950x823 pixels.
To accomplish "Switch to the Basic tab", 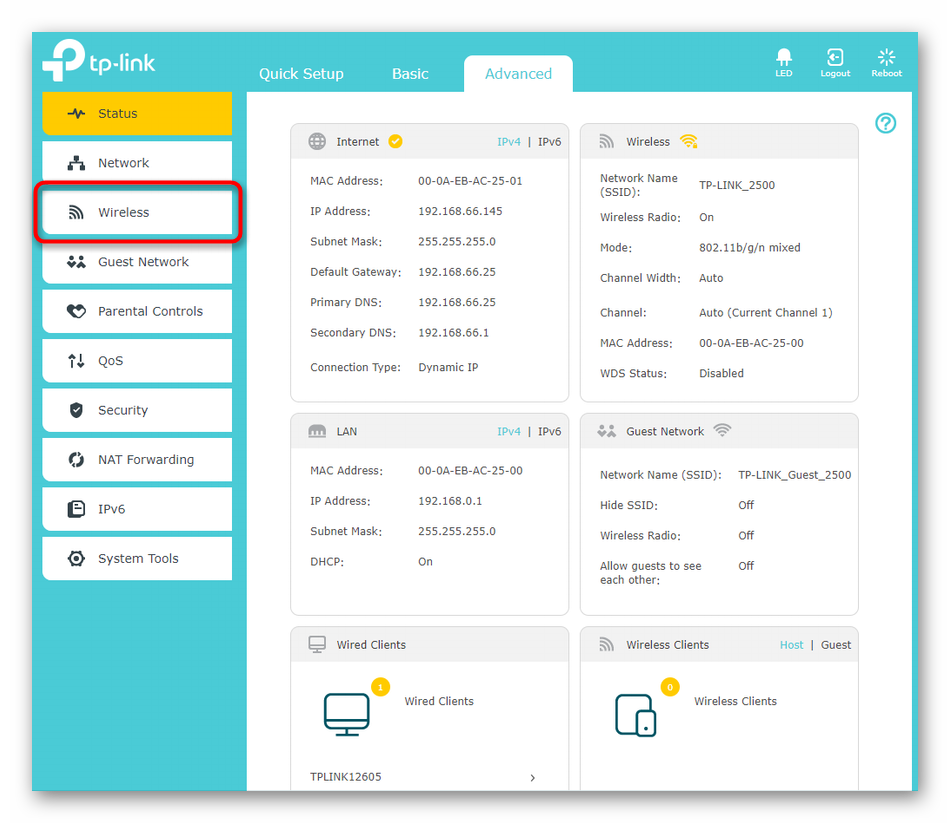I will coord(410,74).
